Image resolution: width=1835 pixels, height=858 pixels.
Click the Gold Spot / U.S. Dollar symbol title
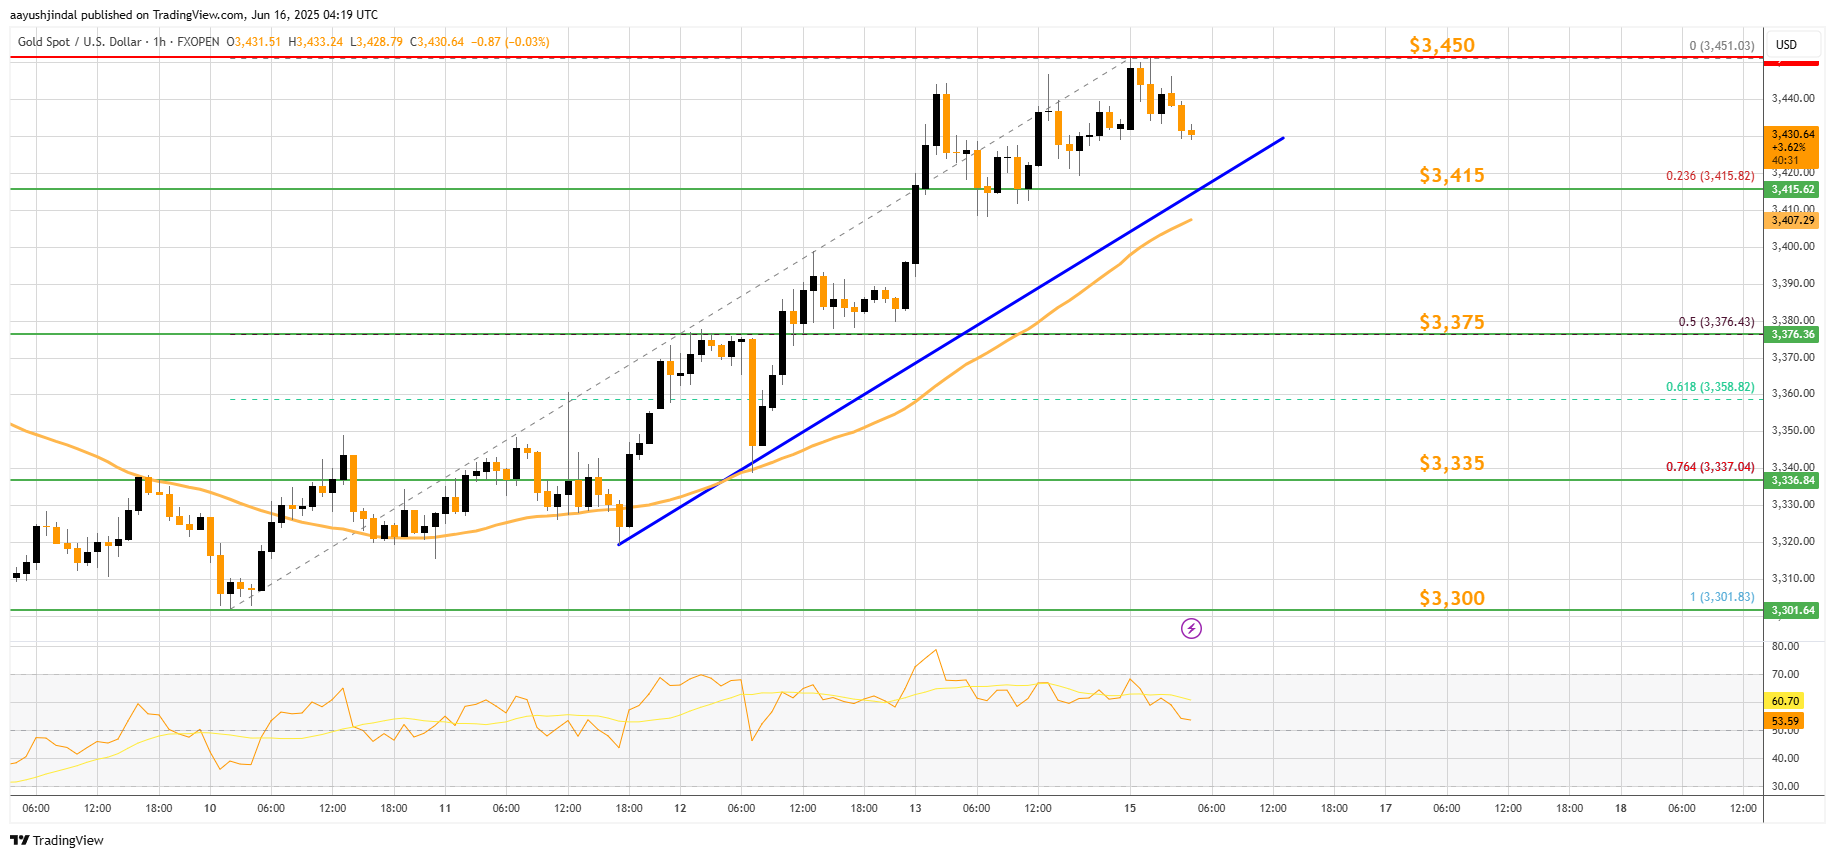click(x=80, y=42)
